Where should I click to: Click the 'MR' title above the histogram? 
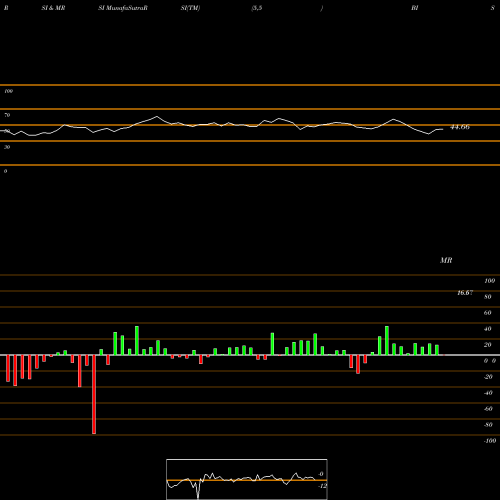pyautogui.click(x=446, y=260)
